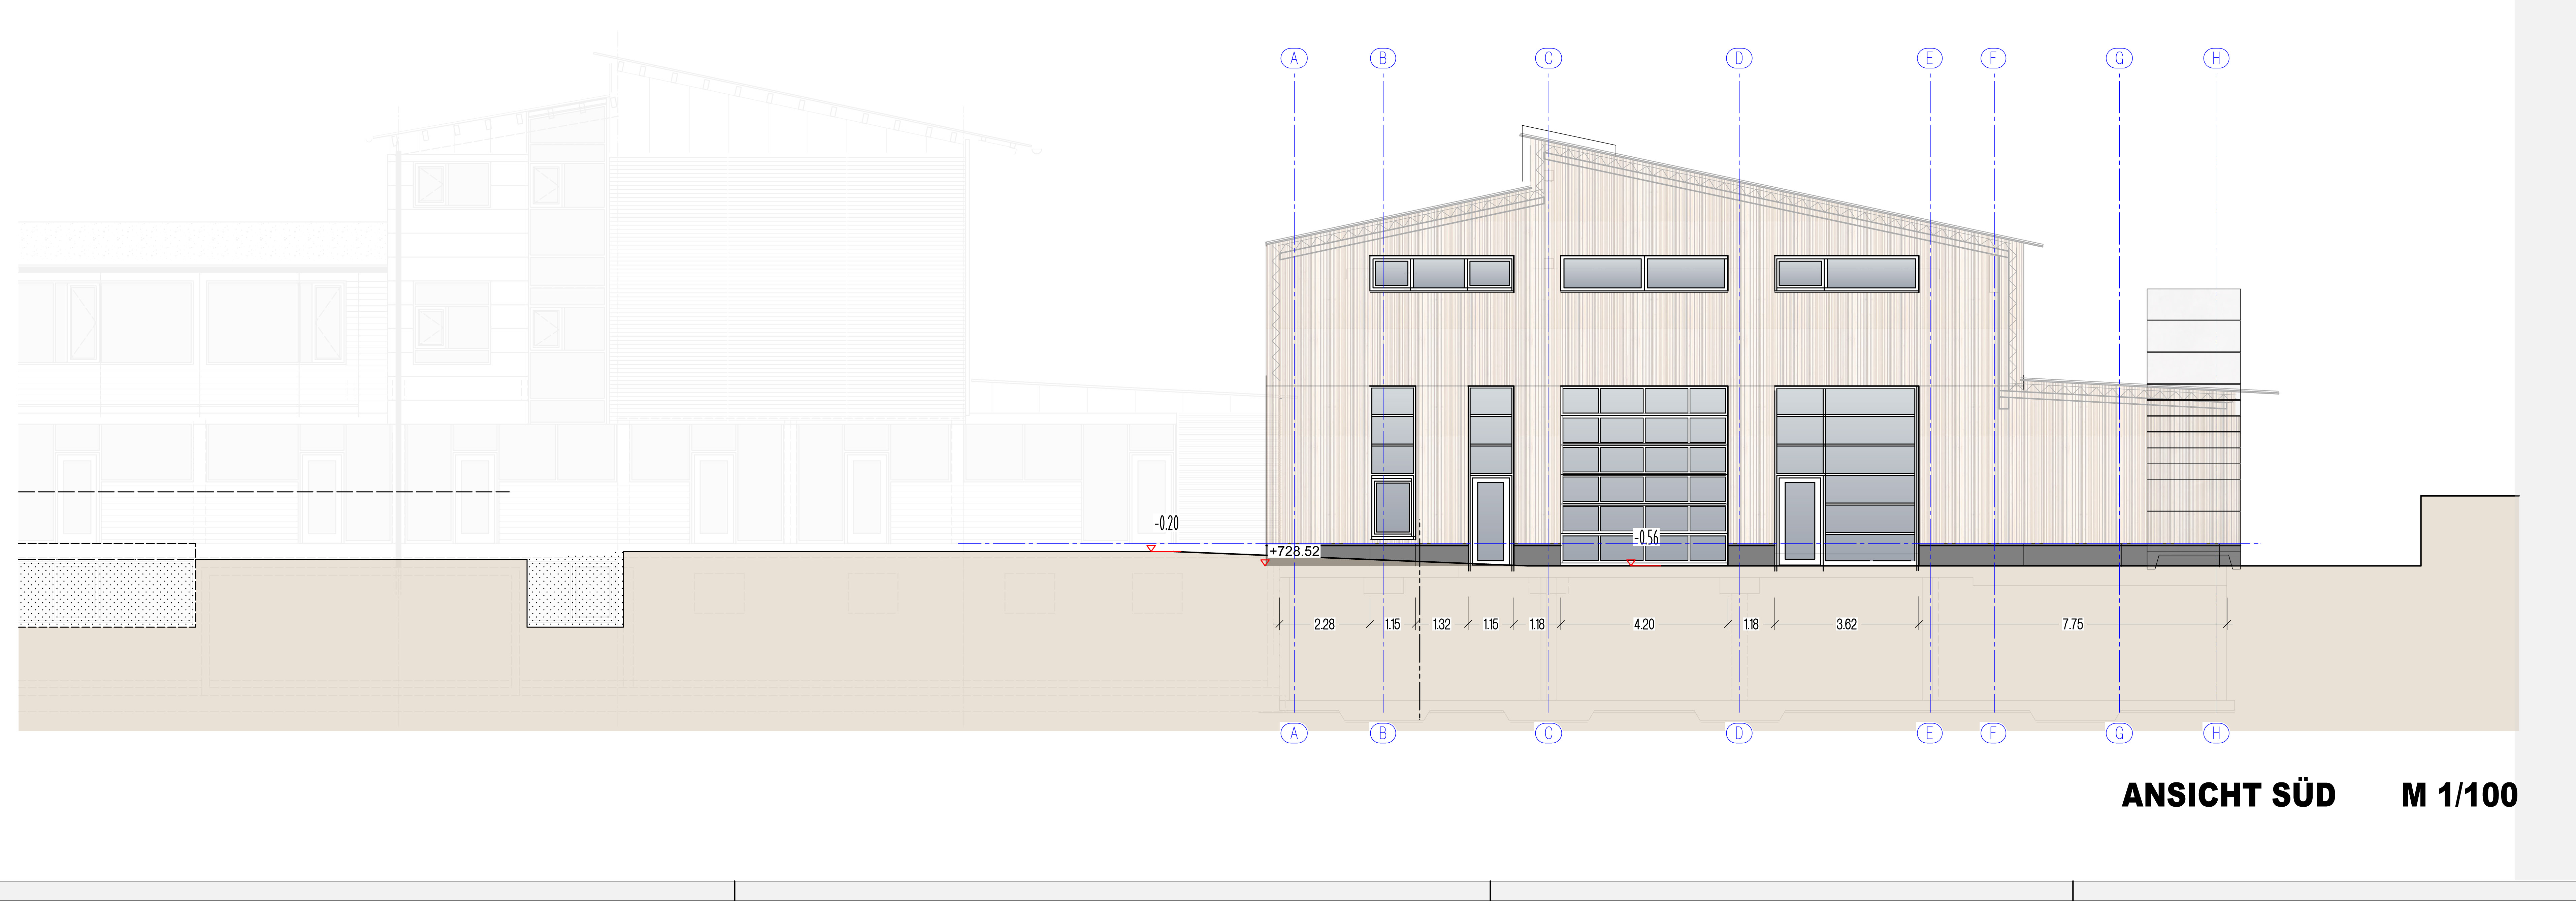Click the 1.18 dimension left of 3.62
This screenshot has width=2576, height=901.
coord(1751,624)
